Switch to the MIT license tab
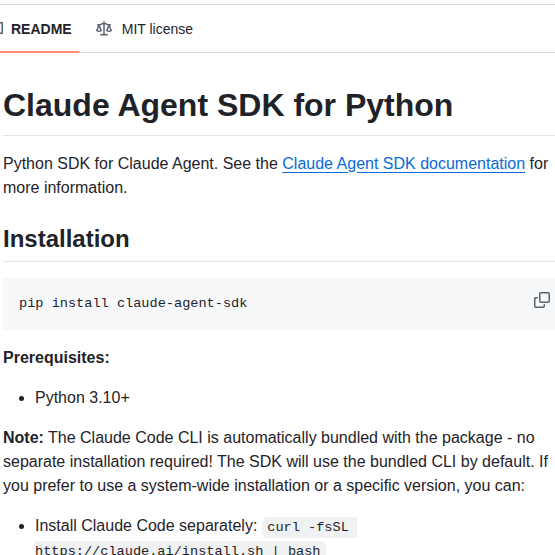 pyautogui.click(x=144, y=29)
